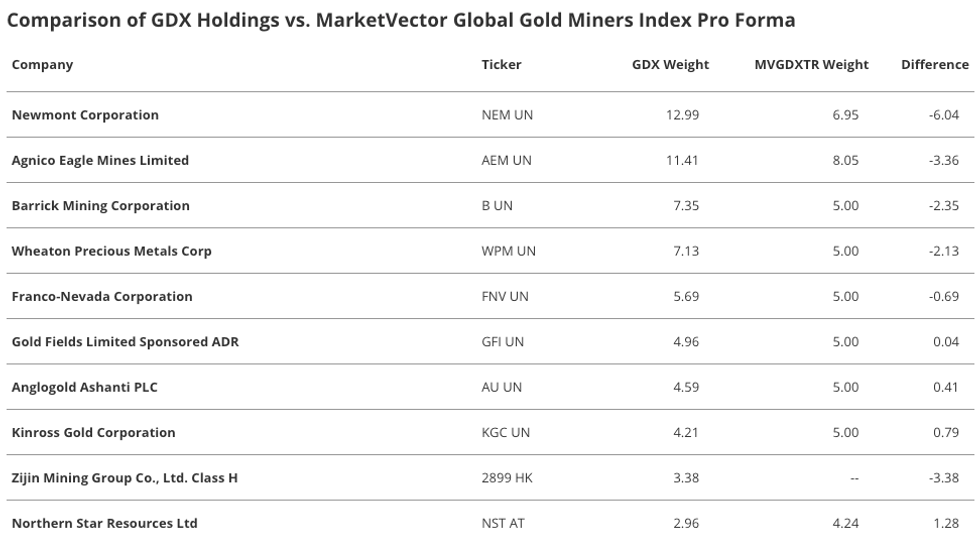Click the table title heading text
Image resolution: width=980 pixels, height=542 pixels.
click(x=401, y=20)
